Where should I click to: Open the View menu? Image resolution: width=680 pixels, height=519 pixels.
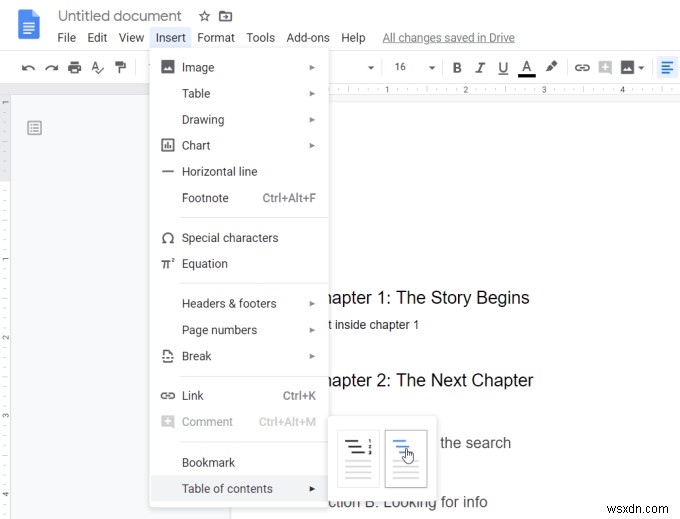(x=131, y=38)
